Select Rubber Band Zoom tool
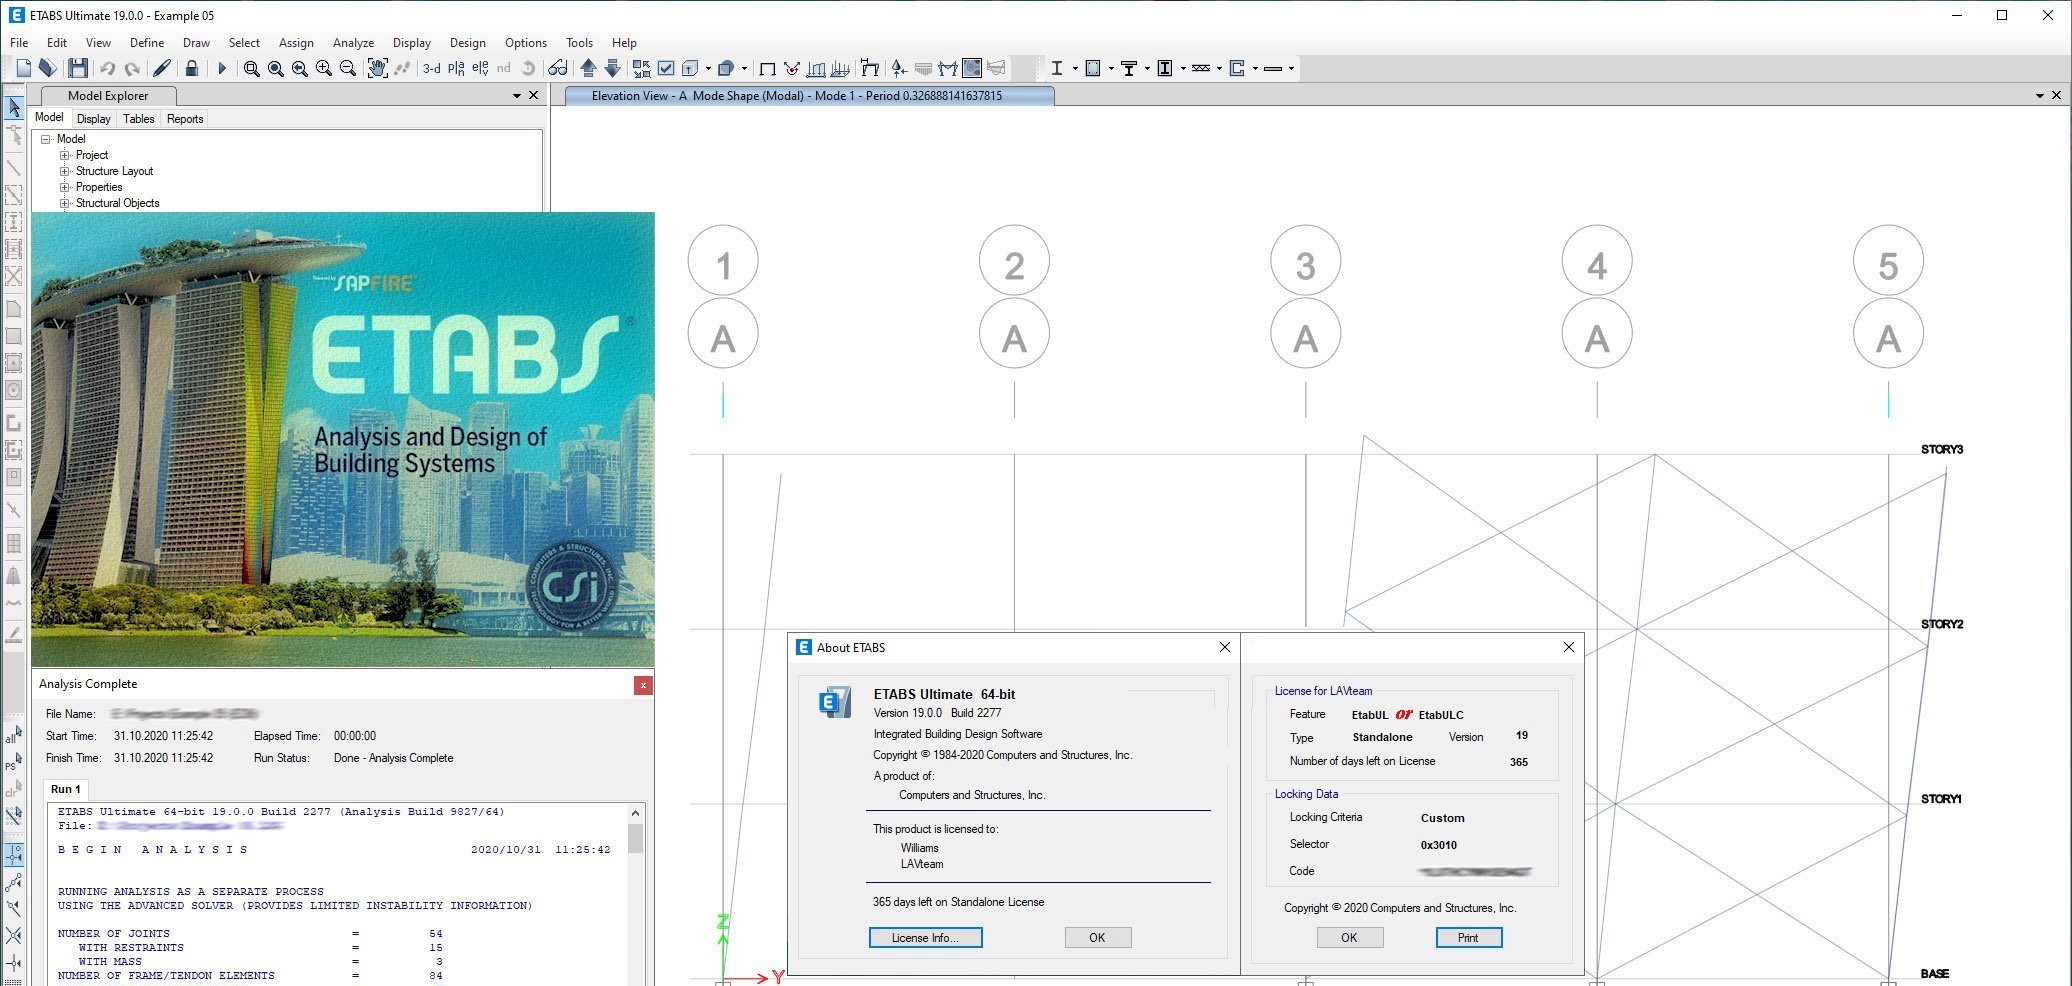Image resolution: width=2072 pixels, height=986 pixels. tap(252, 68)
